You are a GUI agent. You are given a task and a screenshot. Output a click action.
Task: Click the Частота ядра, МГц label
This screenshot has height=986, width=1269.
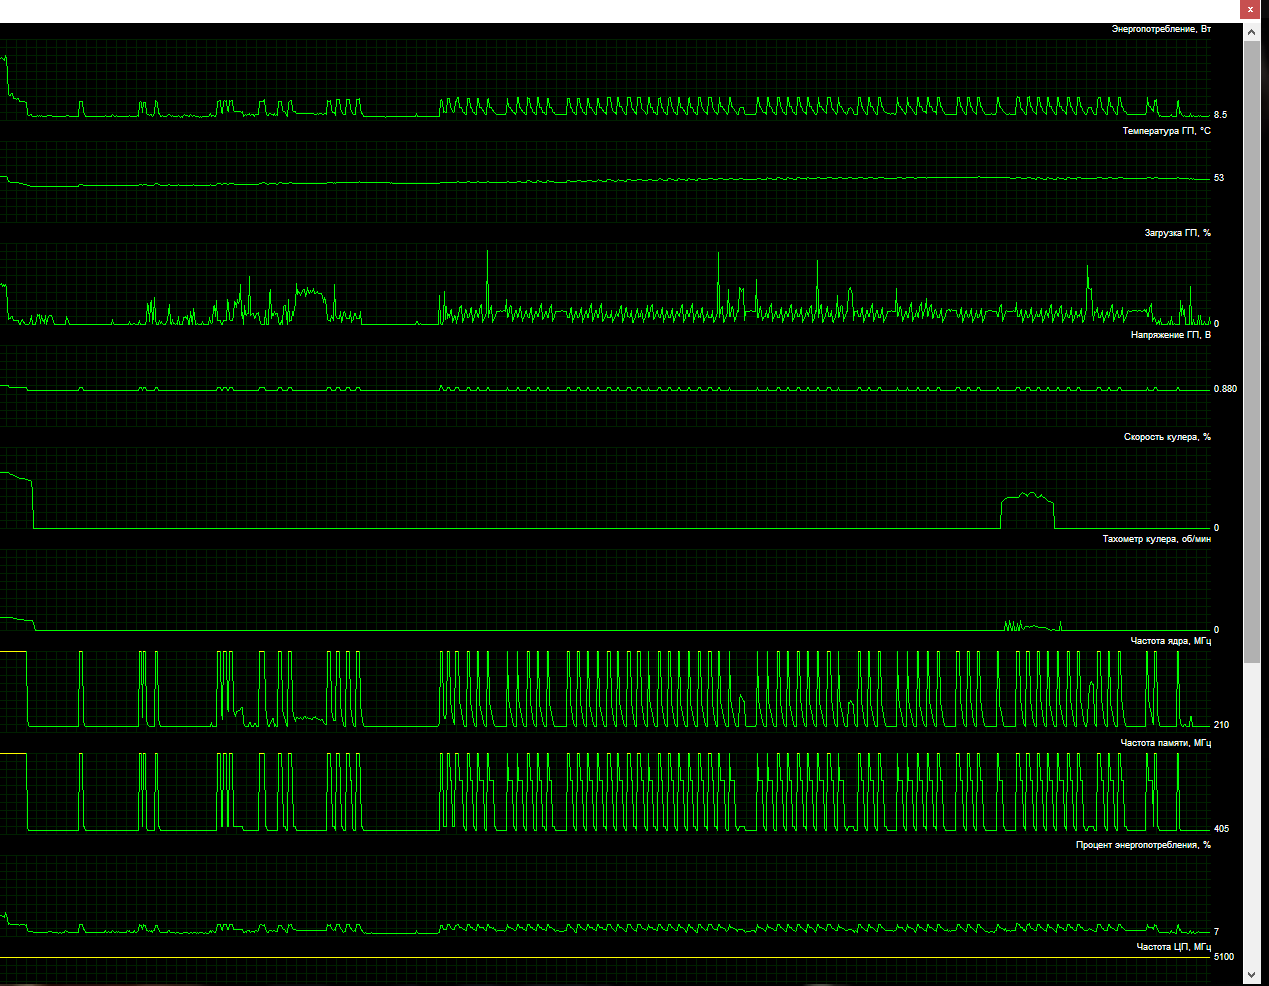pyautogui.click(x=1171, y=641)
